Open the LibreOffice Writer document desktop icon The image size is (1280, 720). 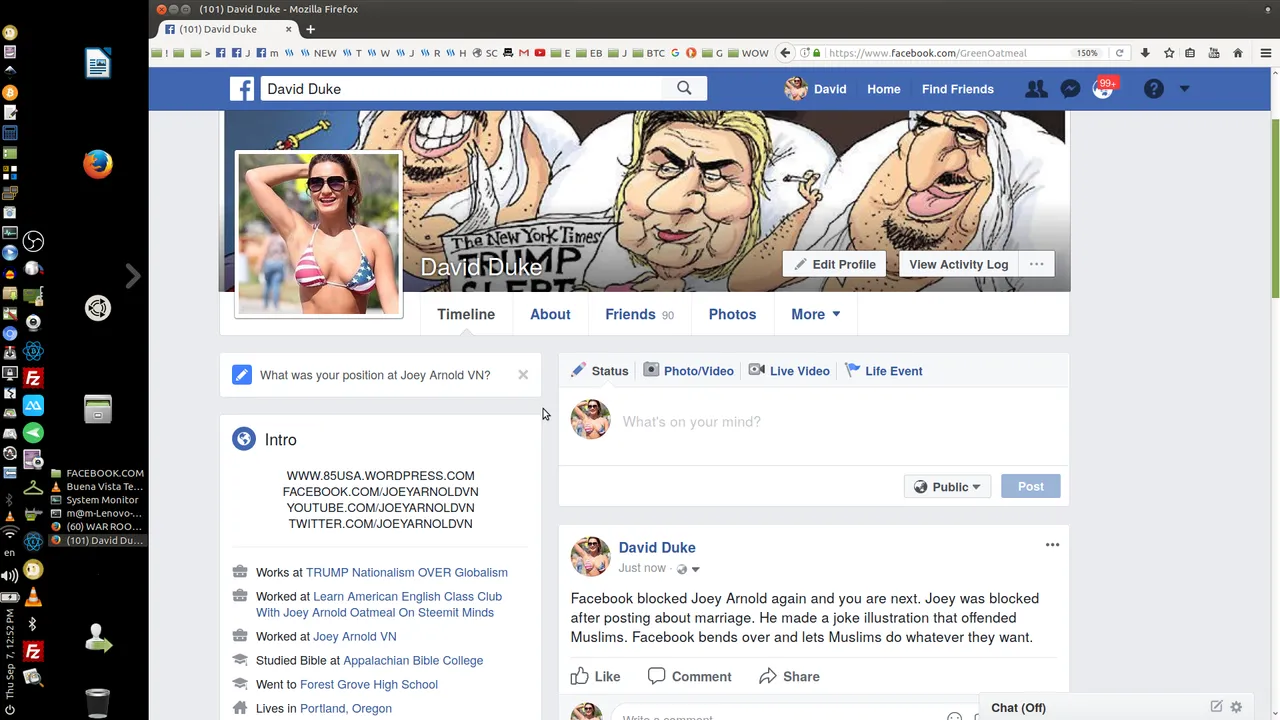[97, 64]
